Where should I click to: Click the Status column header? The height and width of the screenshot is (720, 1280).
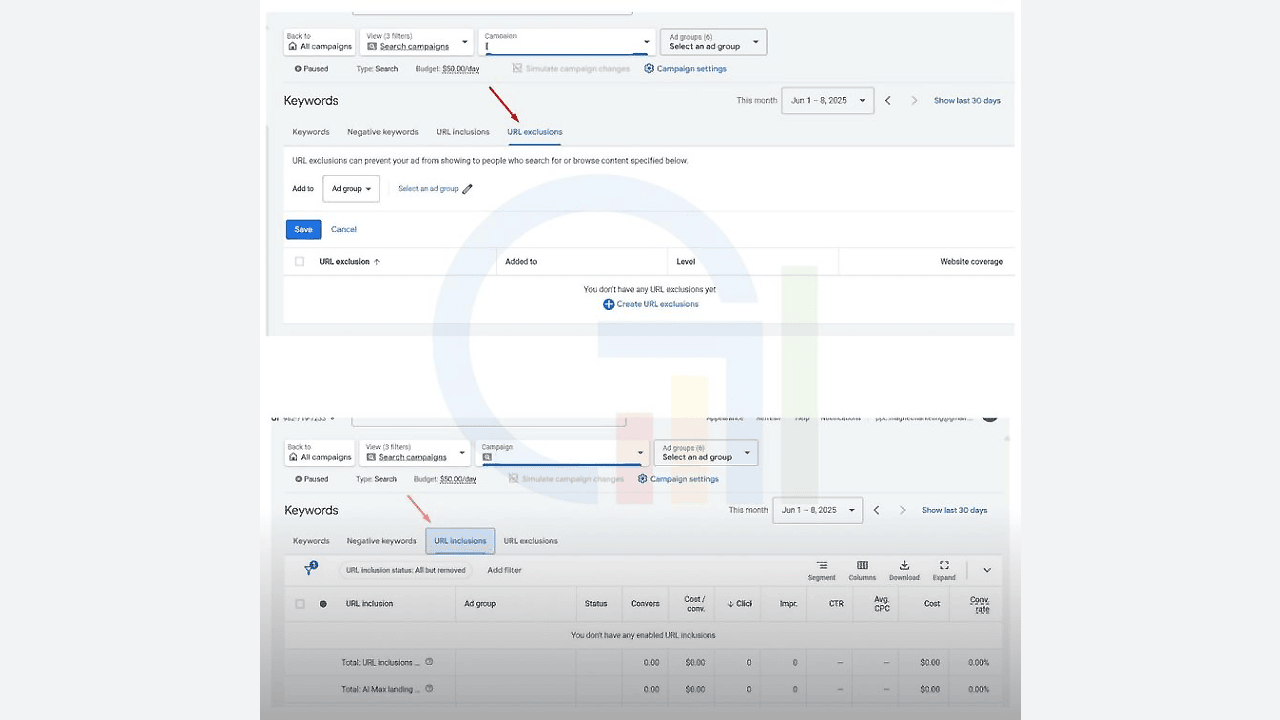596,604
